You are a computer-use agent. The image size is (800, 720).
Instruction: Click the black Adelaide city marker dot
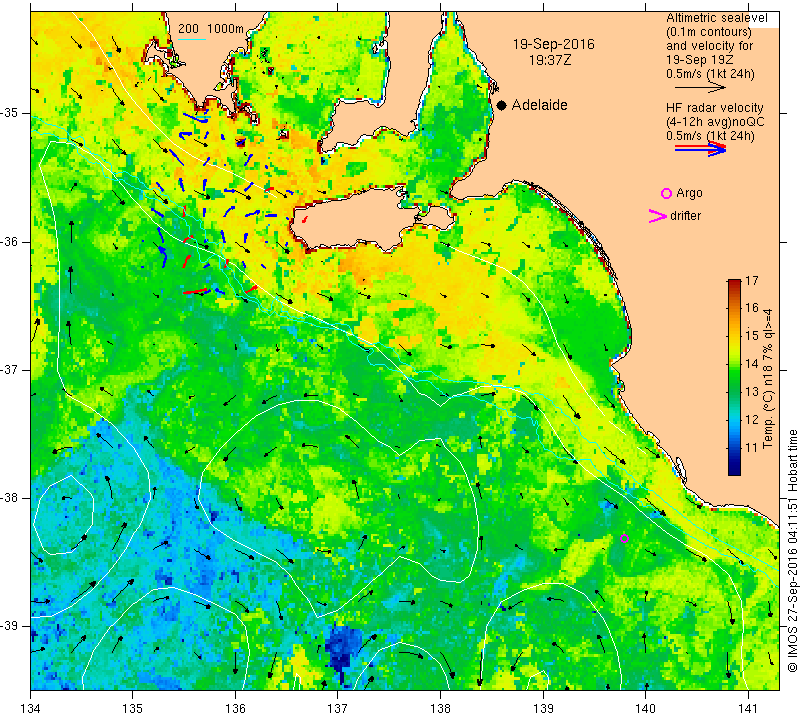pos(502,106)
